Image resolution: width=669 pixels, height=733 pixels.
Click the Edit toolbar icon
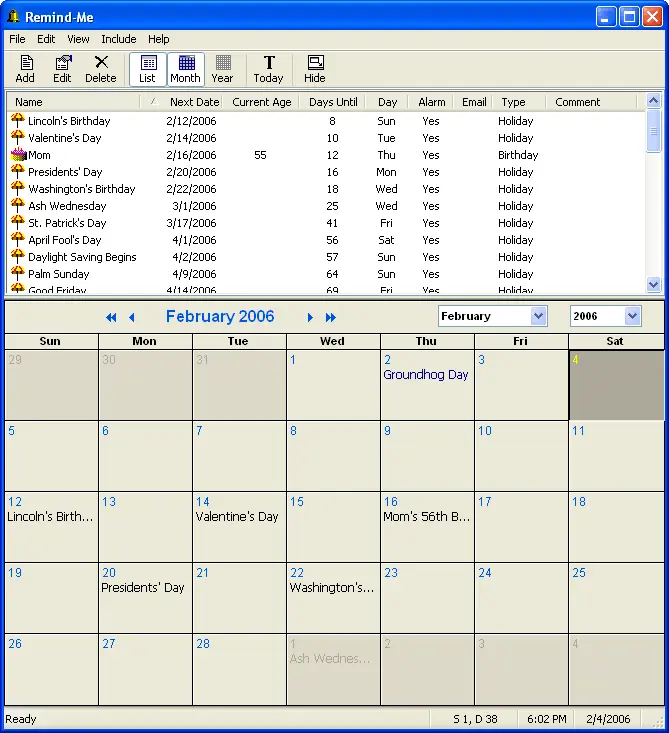pyautogui.click(x=62, y=69)
